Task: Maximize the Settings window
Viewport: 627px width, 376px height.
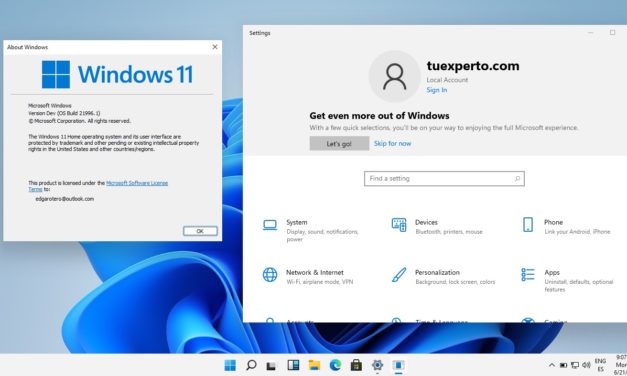Action: [x=612, y=32]
